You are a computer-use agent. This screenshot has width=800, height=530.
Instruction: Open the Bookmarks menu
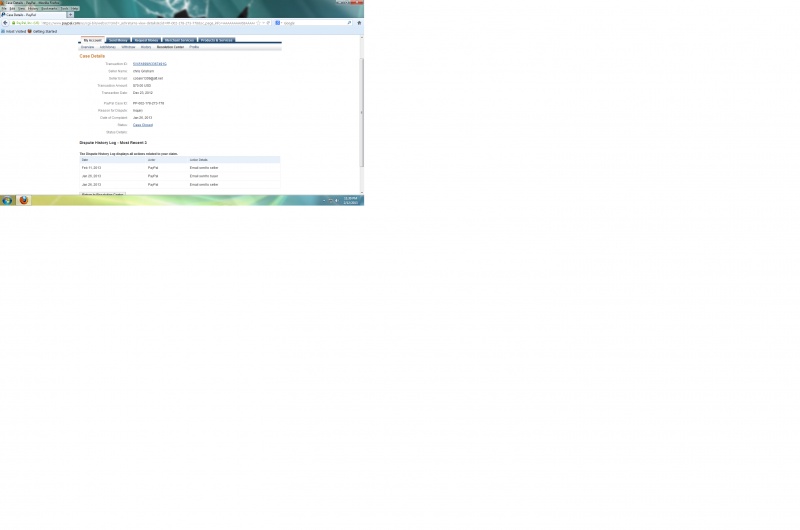[49, 9]
